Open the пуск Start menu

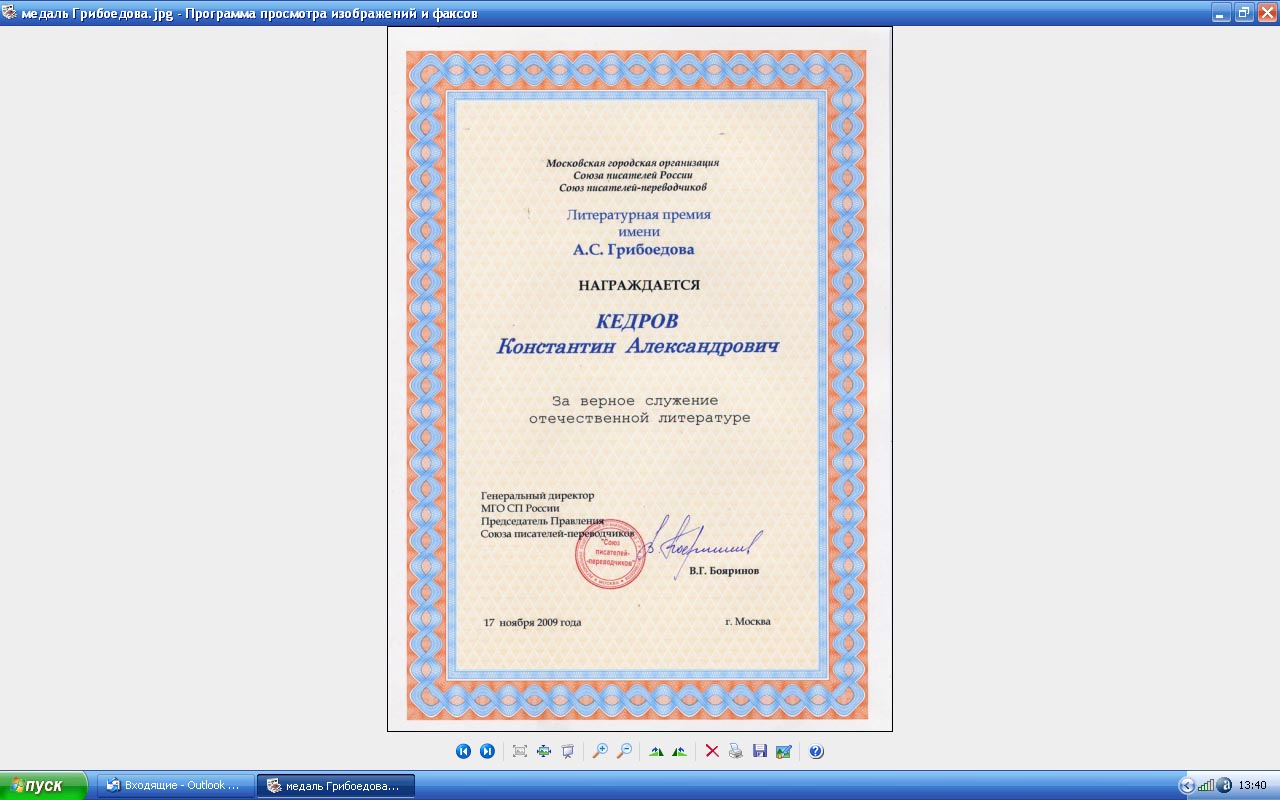(44, 786)
